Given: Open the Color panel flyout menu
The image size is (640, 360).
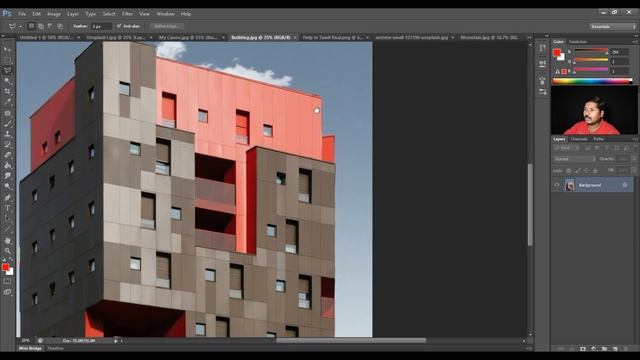Looking at the screenshot, I should click(635, 42).
